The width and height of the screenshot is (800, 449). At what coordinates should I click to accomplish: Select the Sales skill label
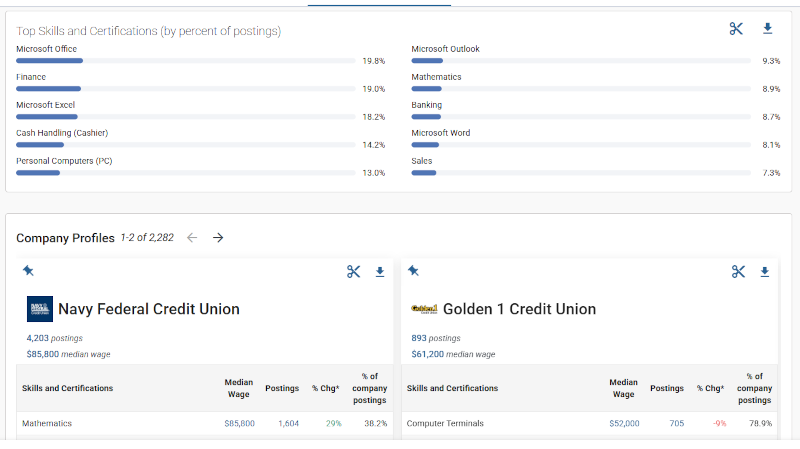(x=421, y=161)
